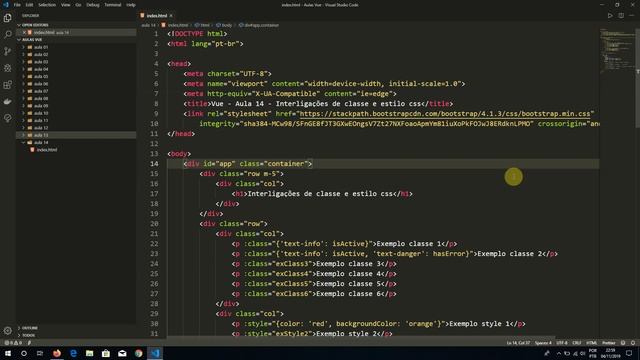Open Task View on the taskbar
Viewport: 640px width, 360px height.
coord(40,353)
